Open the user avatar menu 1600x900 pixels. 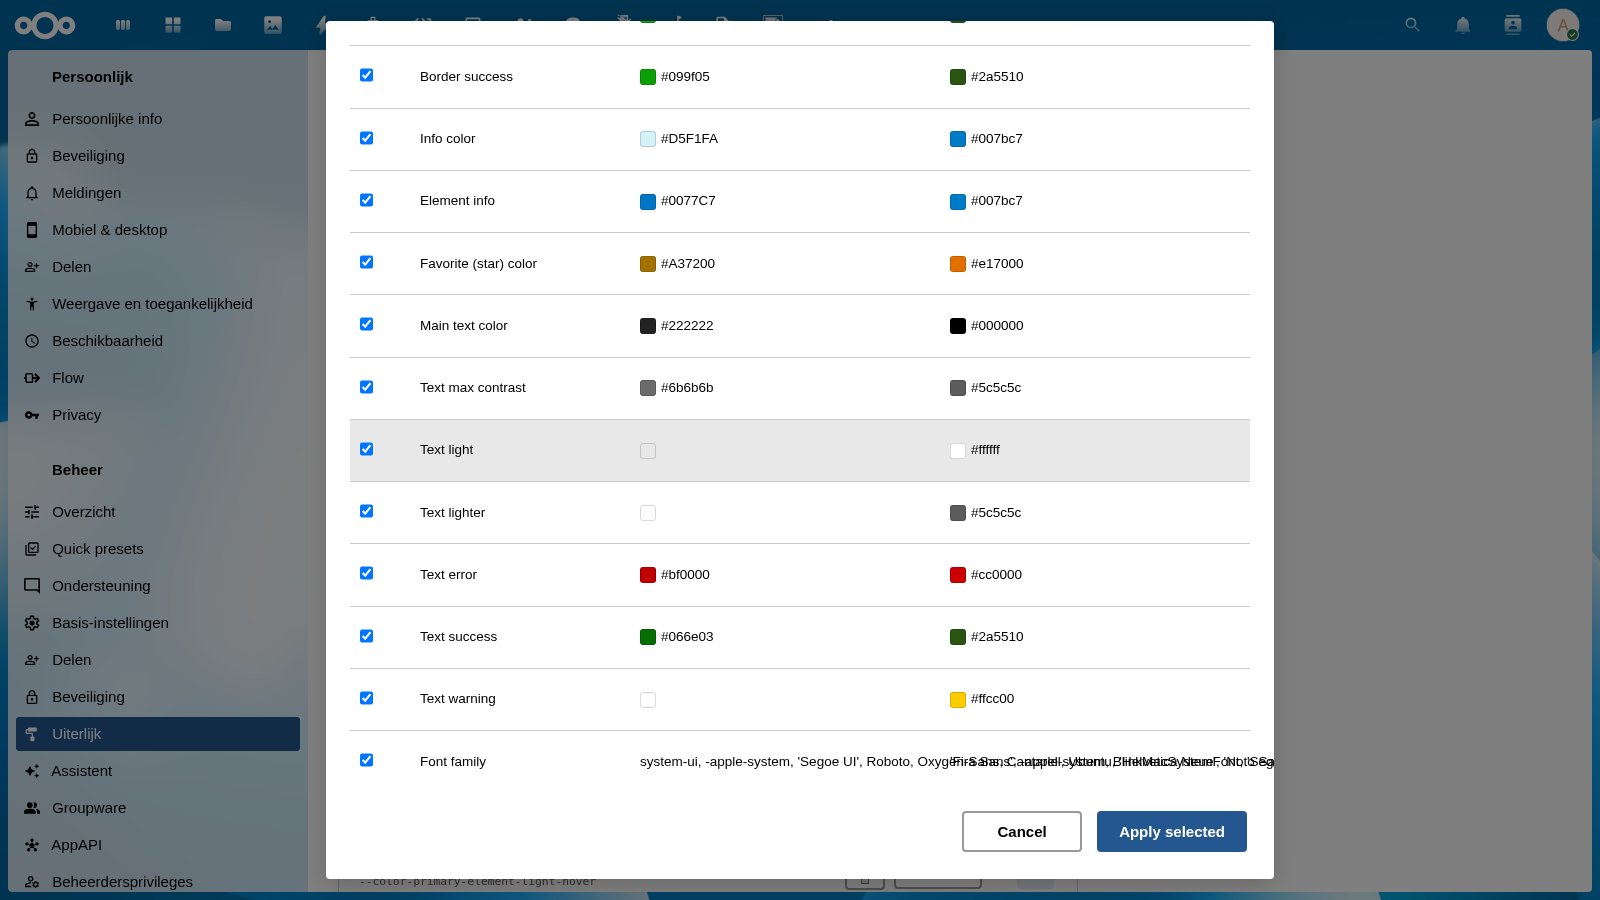[1563, 25]
